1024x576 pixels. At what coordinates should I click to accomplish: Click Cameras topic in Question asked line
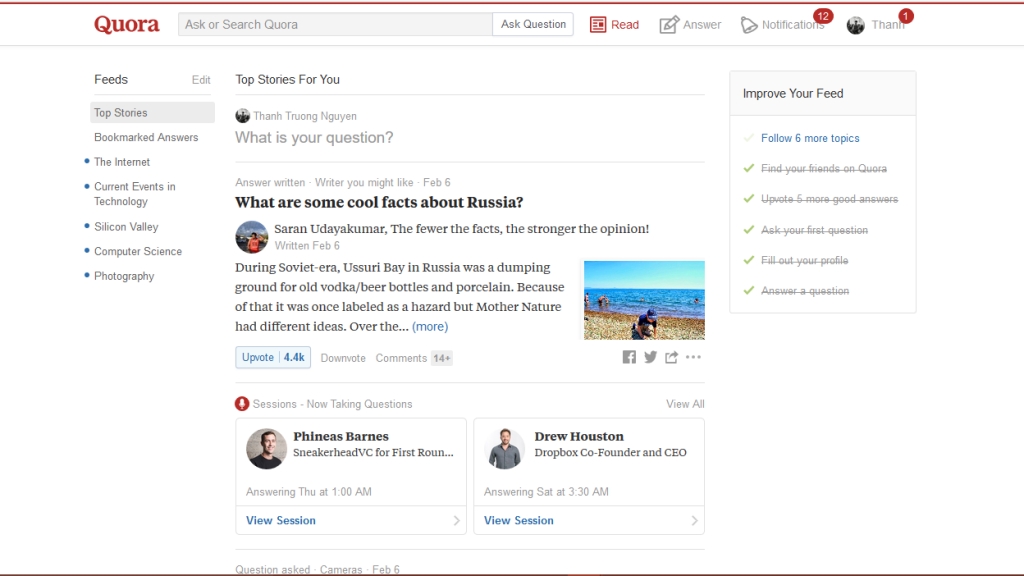click(341, 569)
